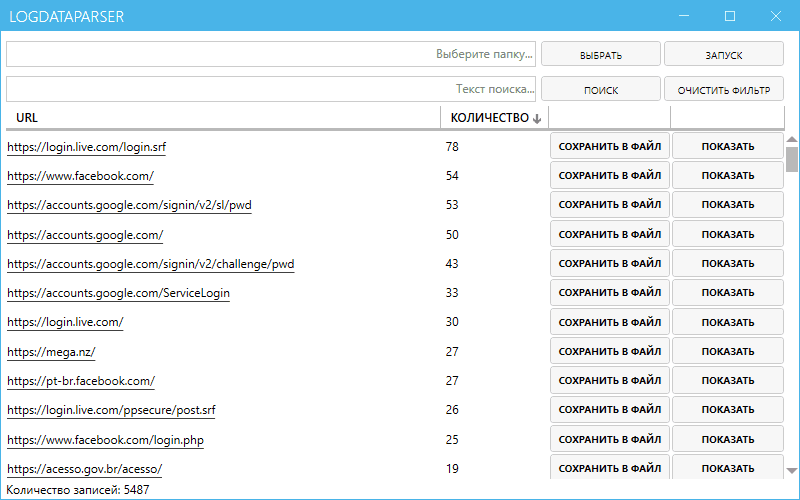
Task: Minimize the LOGDATAPARSER window
Action: coord(684,16)
